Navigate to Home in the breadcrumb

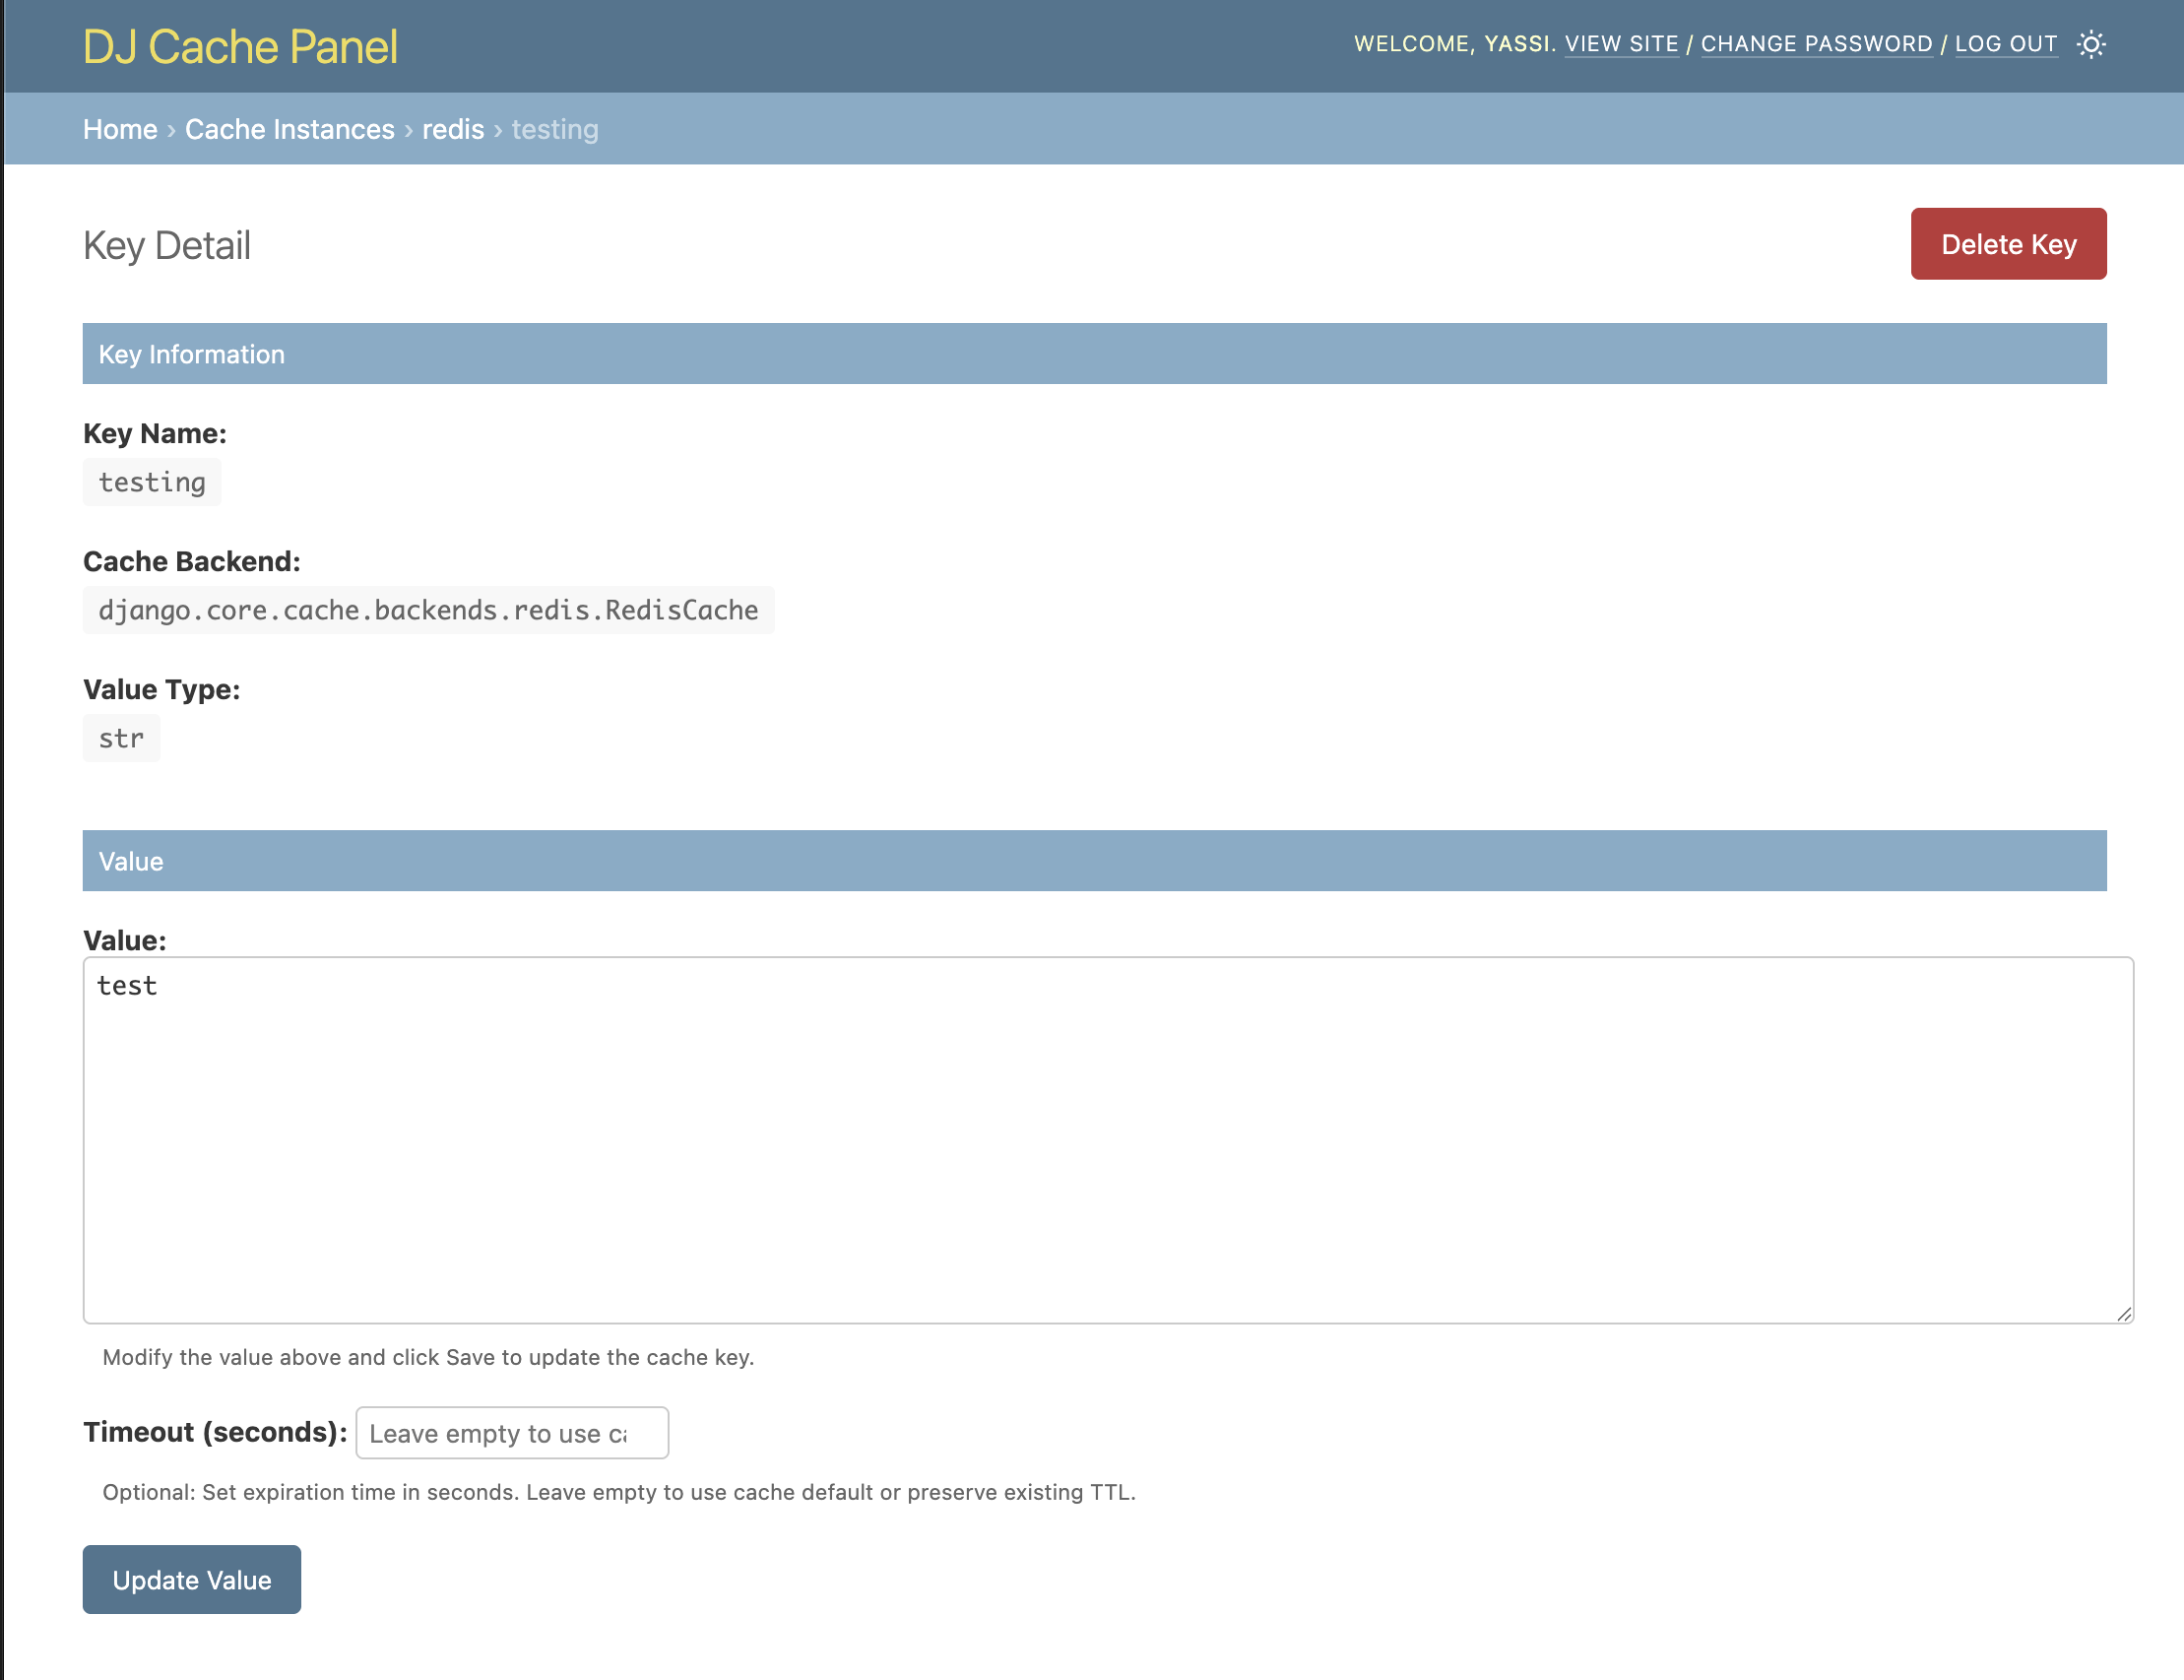pos(120,129)
